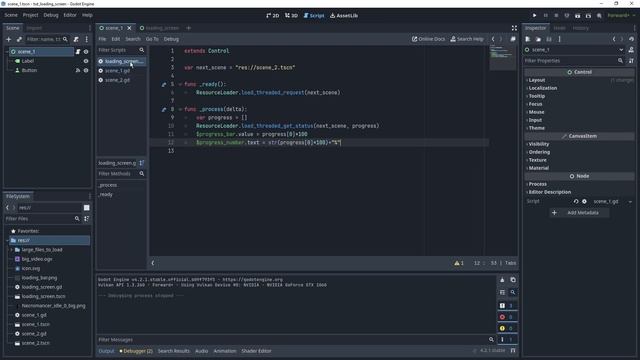Viewport: 640px width, 360px height.
Task: Click Add Metadata button
Action: tap(579, 213)
